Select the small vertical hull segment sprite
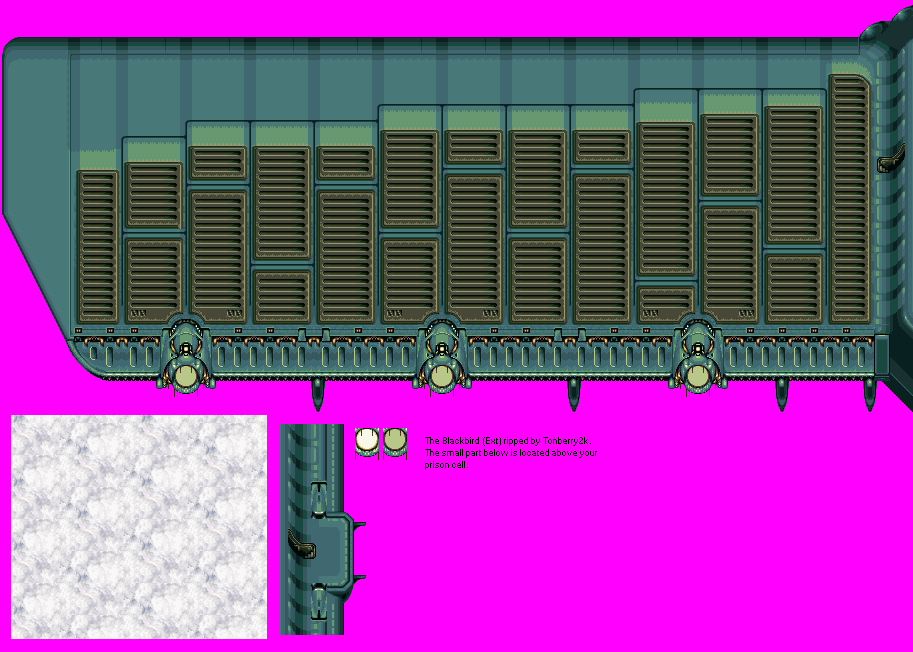Image resolution: width=913 pixels, height=652 pixels. pyautogui.click(x=322, y=530)
